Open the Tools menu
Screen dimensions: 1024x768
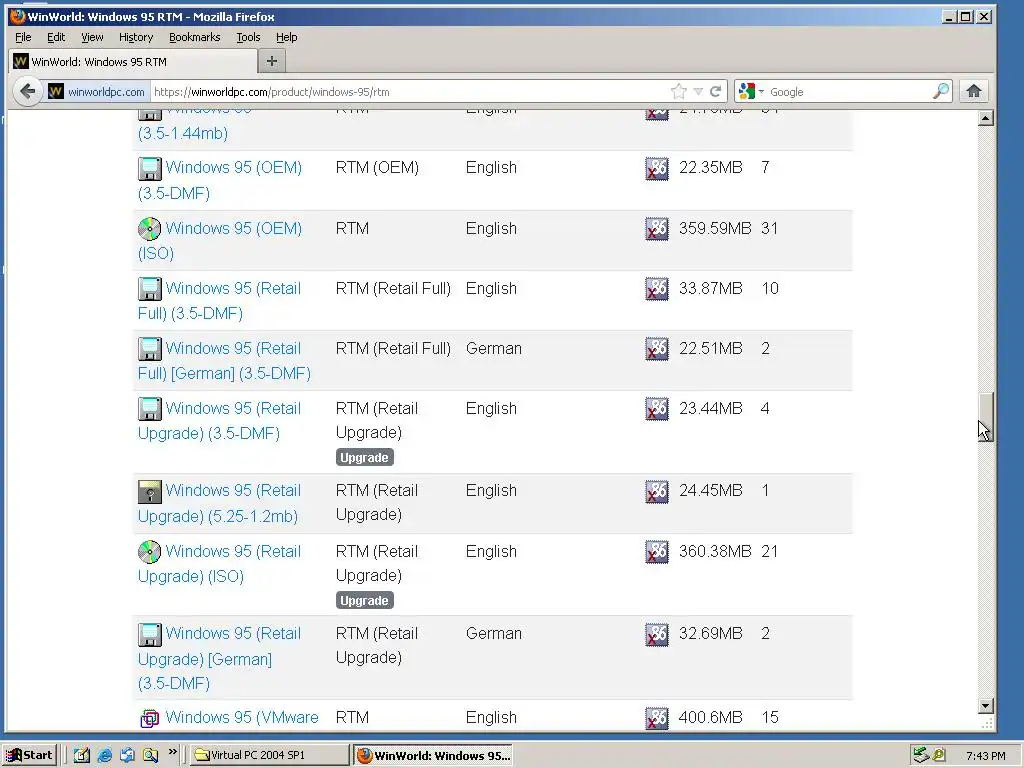(x=248, y=37)
